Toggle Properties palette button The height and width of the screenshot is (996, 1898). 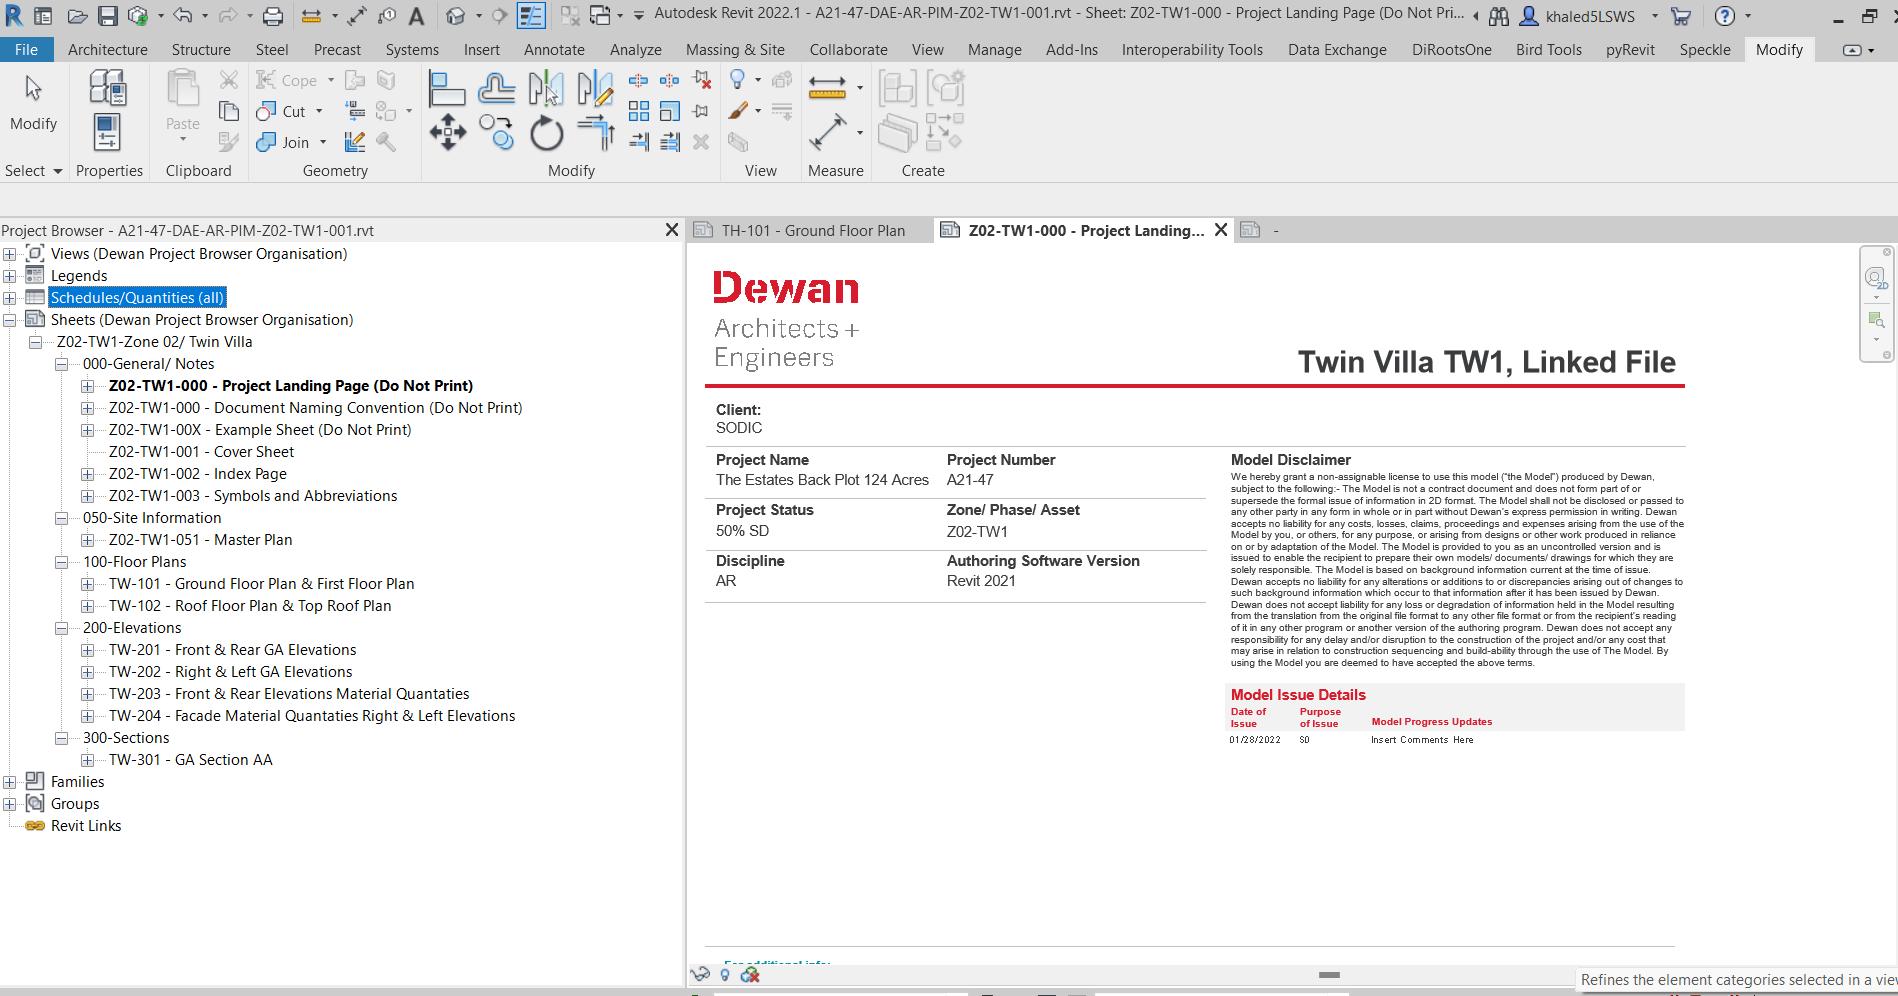point(107,133)
